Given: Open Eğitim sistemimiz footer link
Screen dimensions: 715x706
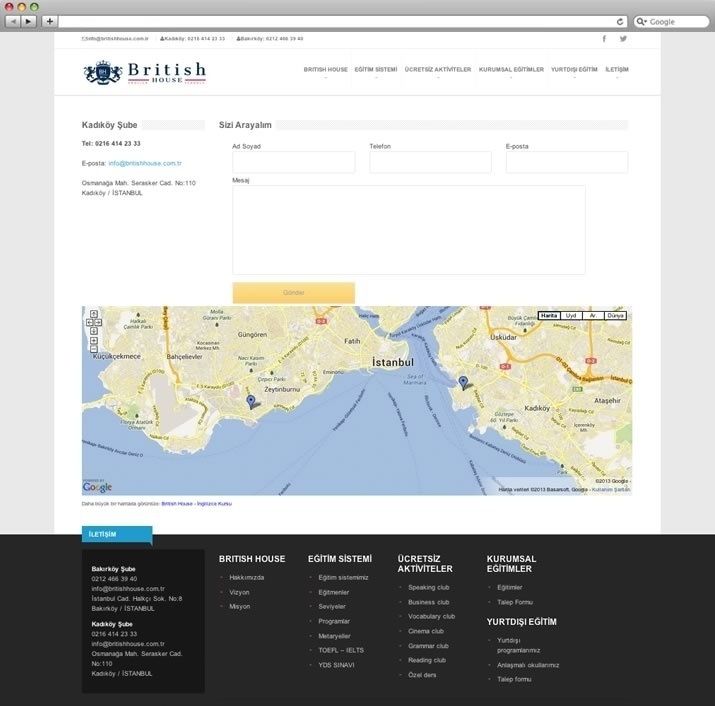Looking at the screenshot, I should point(343,577).
